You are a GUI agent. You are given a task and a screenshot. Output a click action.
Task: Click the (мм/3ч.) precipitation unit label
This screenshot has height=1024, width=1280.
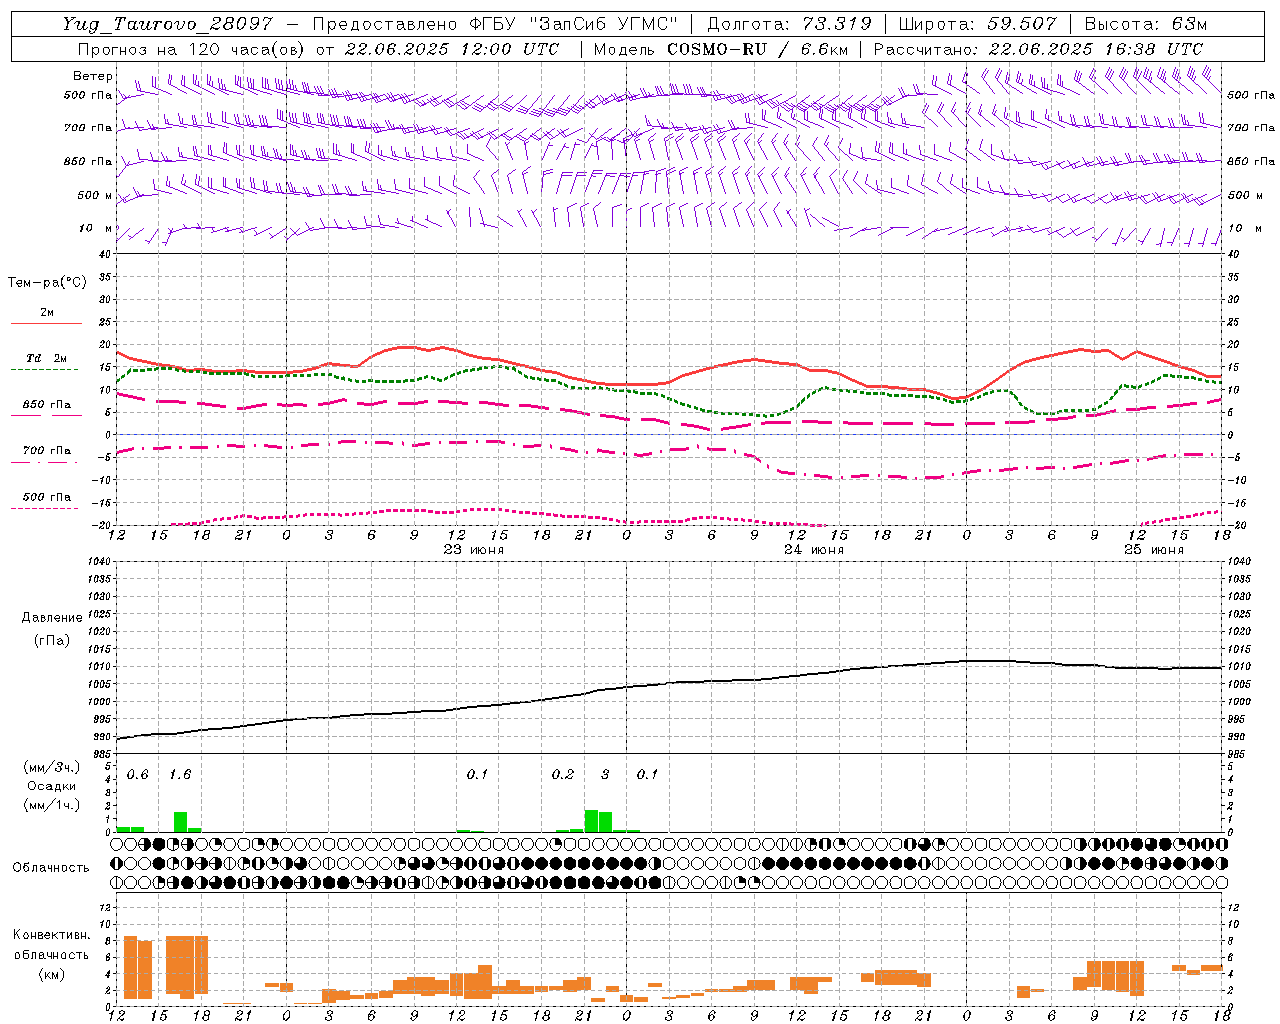(52, 768)
